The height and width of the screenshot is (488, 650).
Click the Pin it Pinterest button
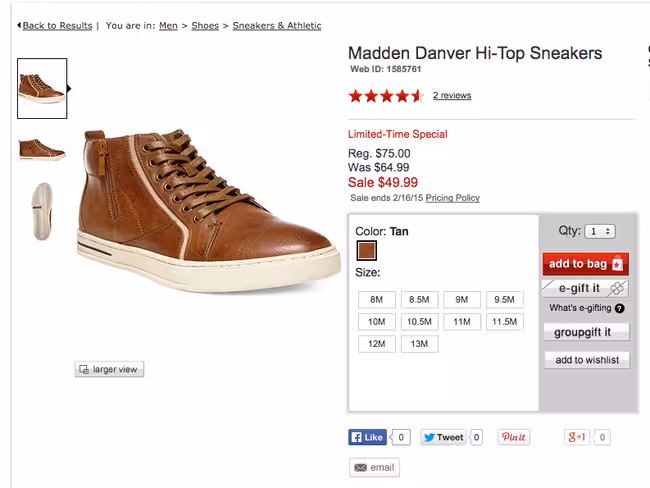514,437
